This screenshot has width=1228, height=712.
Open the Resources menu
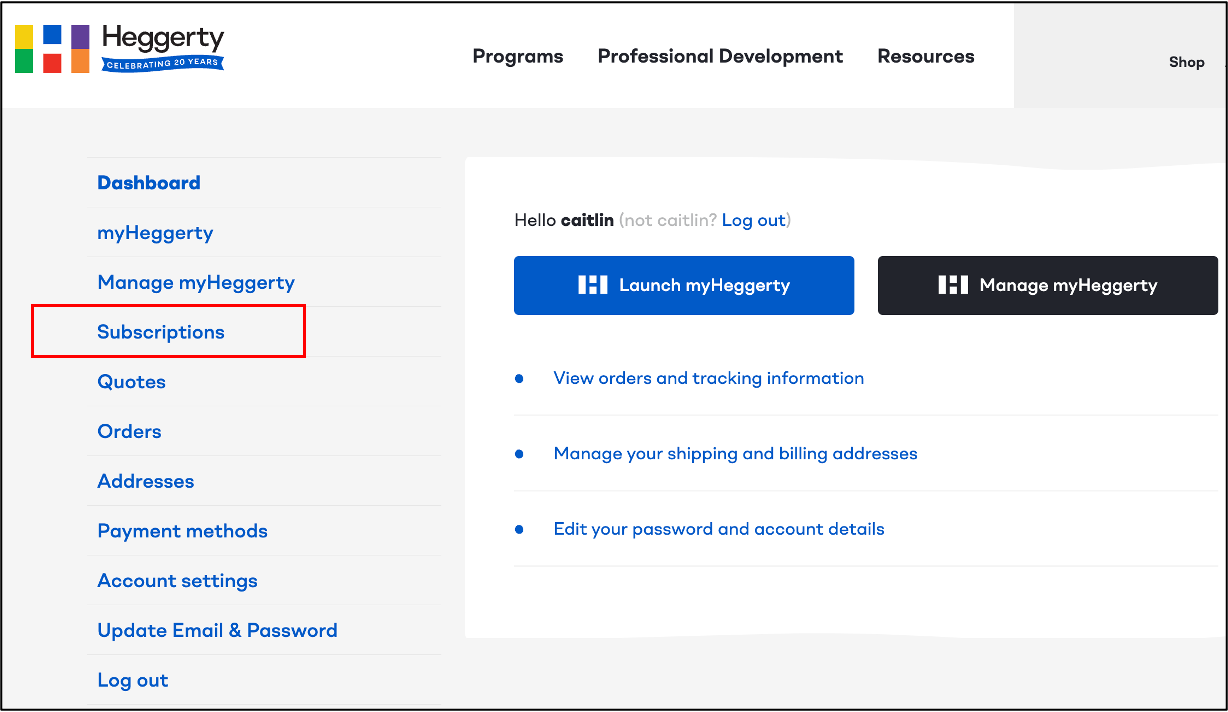pyautogui.click(x=925, y=56)
